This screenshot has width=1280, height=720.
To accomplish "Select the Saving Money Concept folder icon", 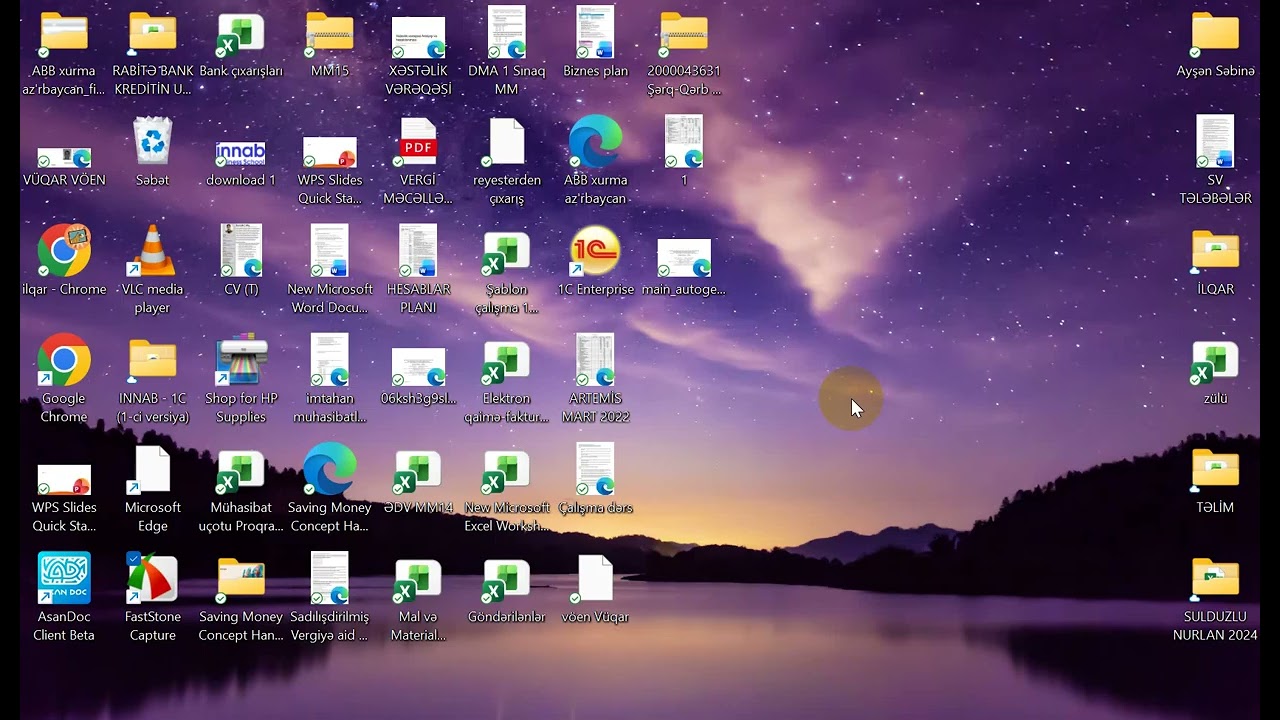I will 241,578.
